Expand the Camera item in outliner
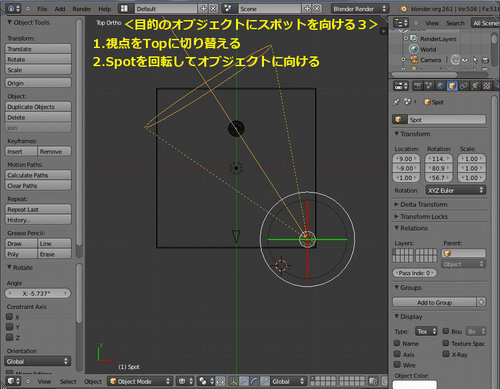 (x=403, y=60)
